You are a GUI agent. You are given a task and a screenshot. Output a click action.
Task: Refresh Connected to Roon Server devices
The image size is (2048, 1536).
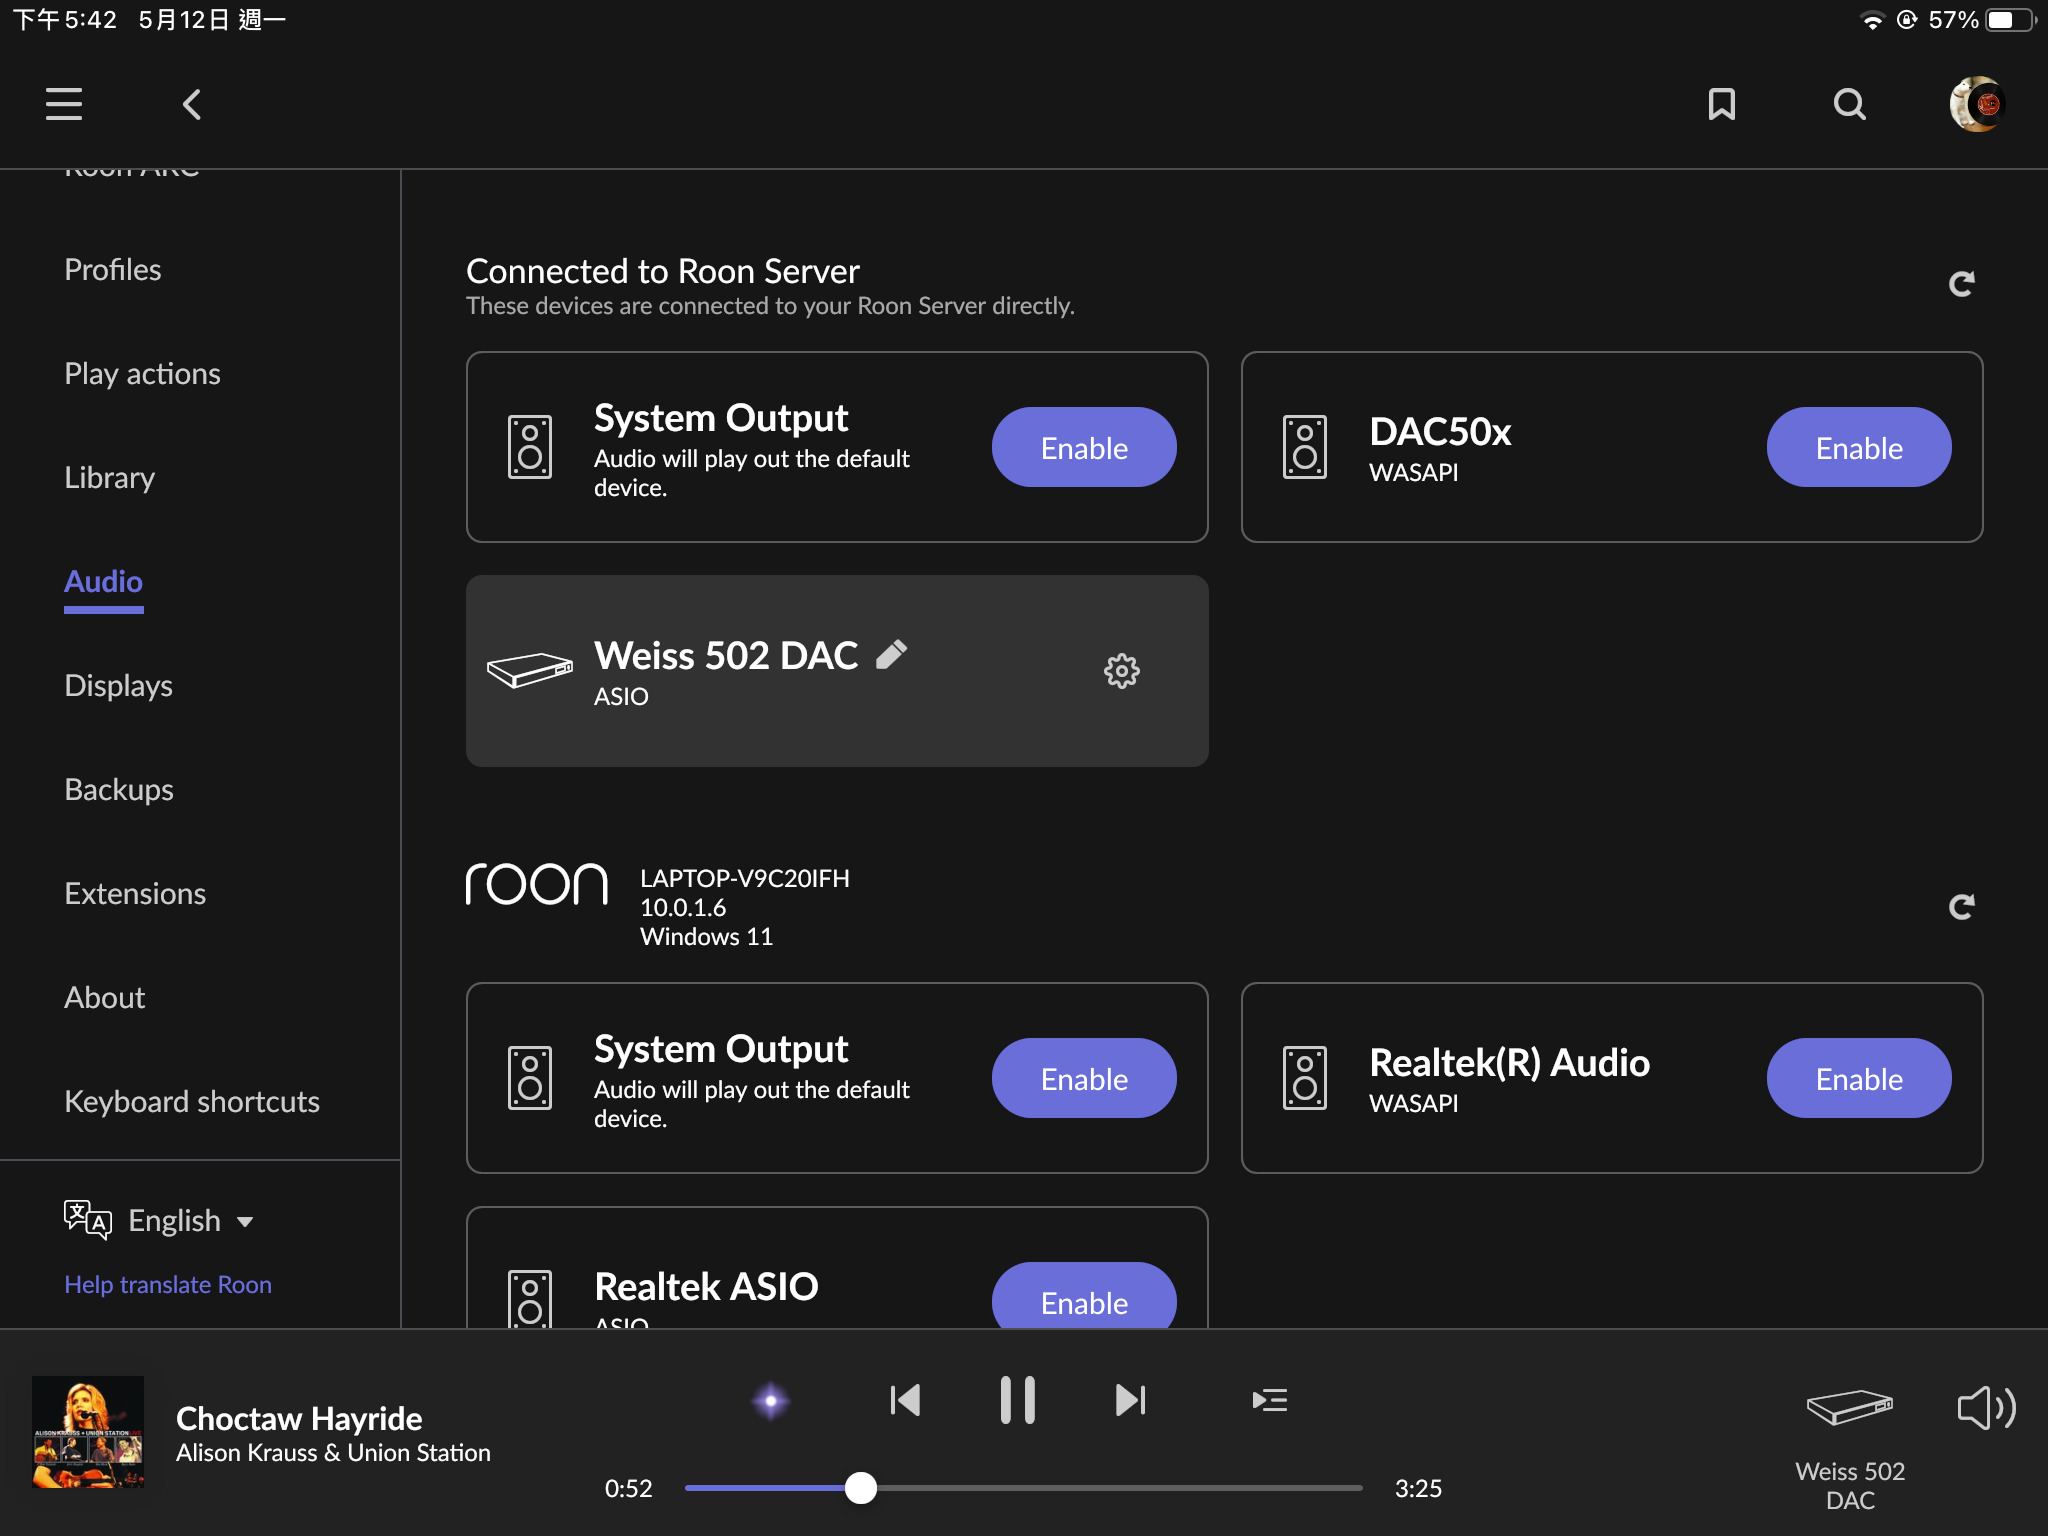[1961, 284]
